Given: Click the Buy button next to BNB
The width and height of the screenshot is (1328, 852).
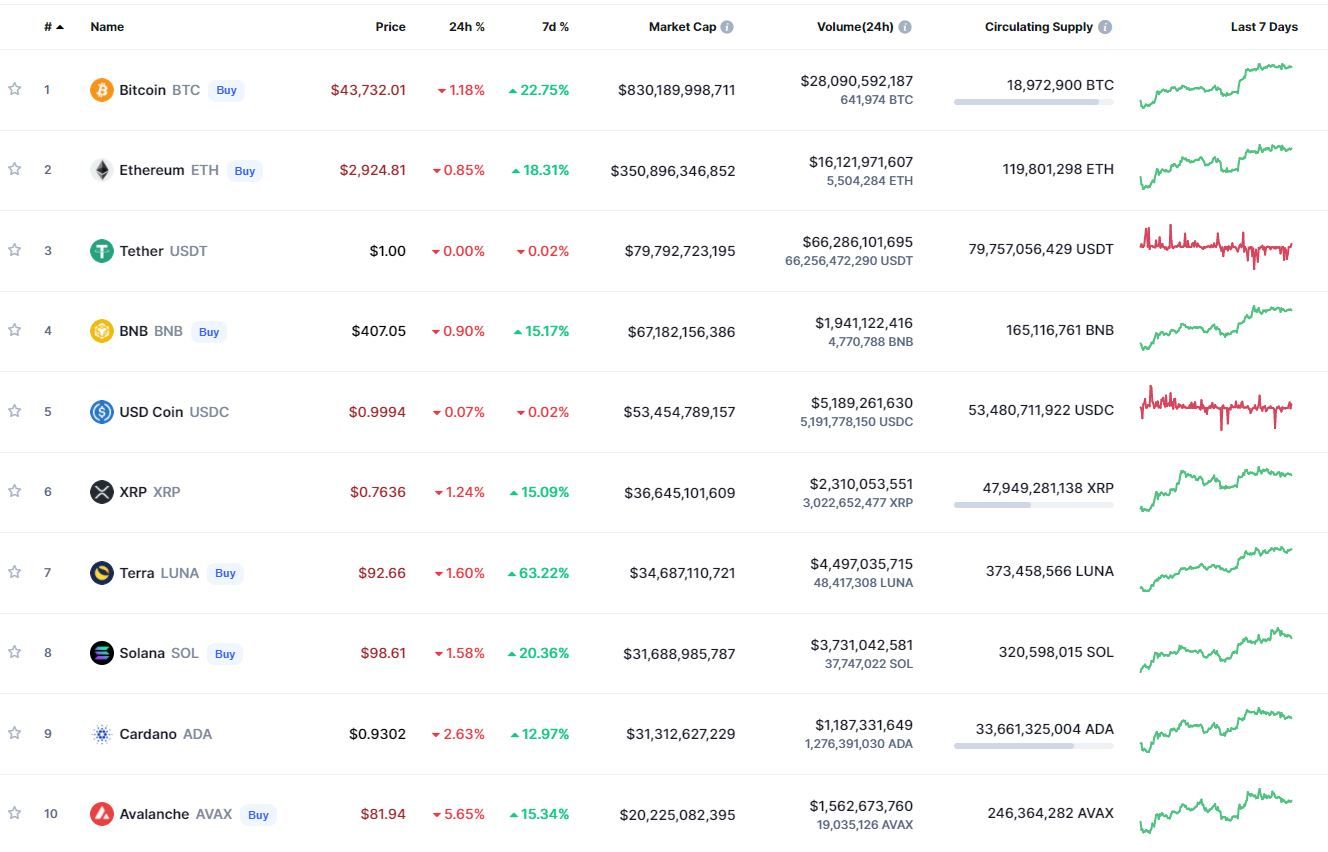Looking at the screenshot, I should (209, 332).
